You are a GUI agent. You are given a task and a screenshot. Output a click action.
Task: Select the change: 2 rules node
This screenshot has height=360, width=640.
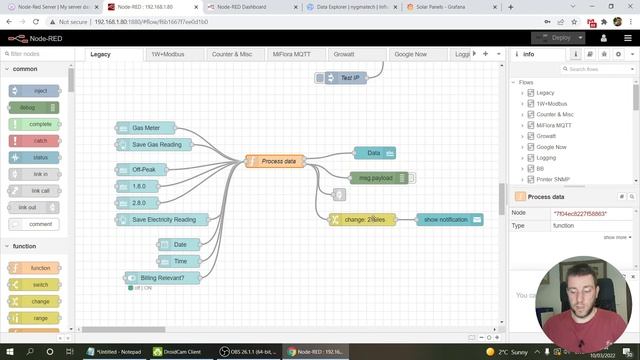point(362,220)
